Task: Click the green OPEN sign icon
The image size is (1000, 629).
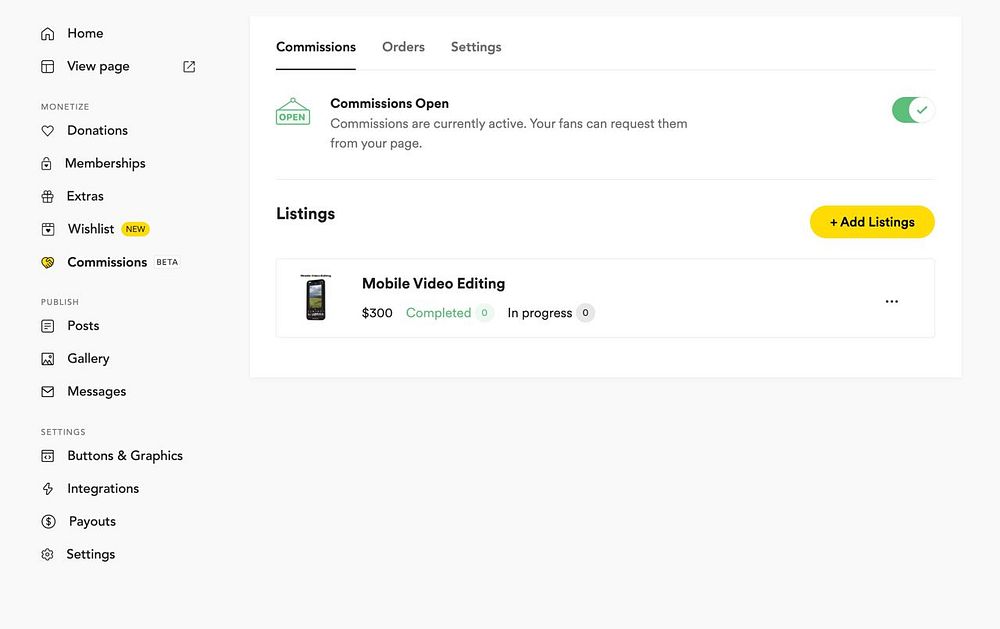Action: 293,112
